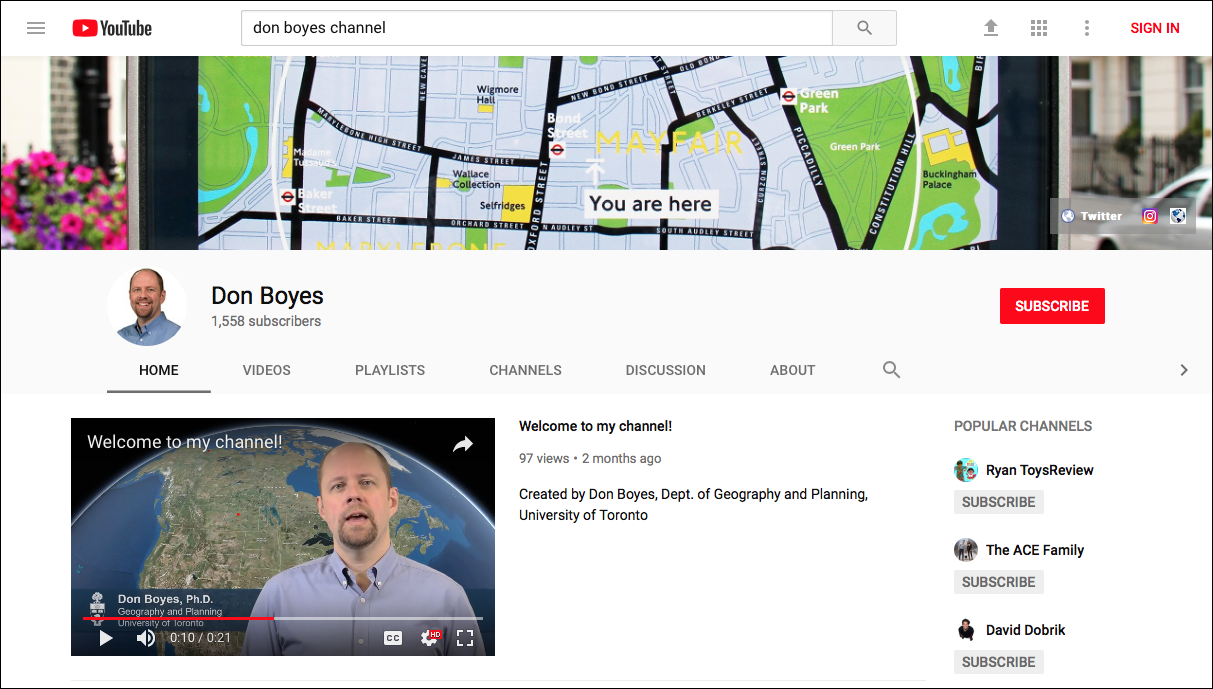1213x689 pixels.
Task: Subscribe to David Dobrik
Action: click(x=999, y=662)
